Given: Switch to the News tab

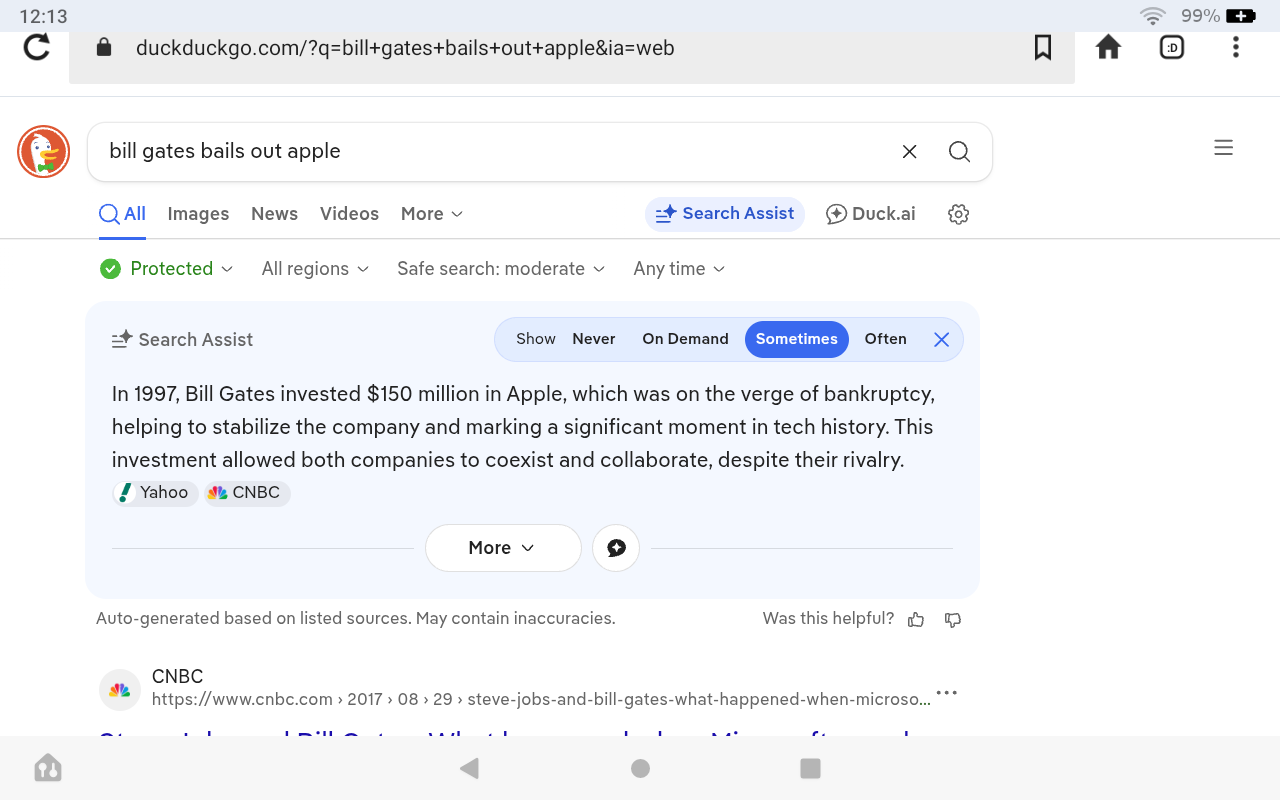Looking at the screenshot, I should (x=274, y=214).
